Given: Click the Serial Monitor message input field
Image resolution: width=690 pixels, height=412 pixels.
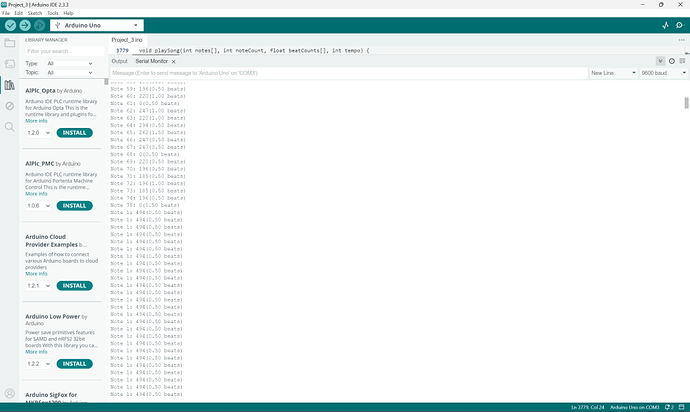Looking at the screenshot, I should point(348,73).
